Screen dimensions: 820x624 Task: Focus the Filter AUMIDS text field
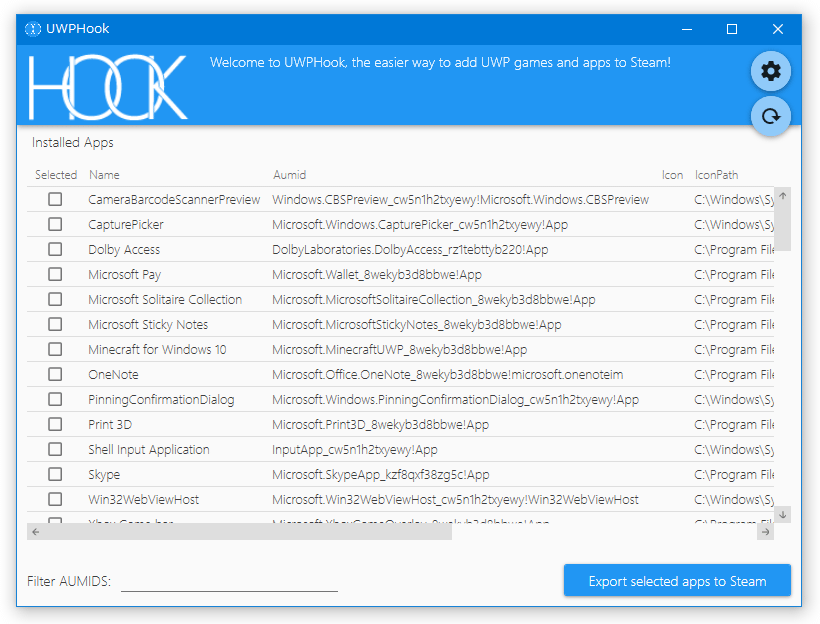click(x=229, y=582)
